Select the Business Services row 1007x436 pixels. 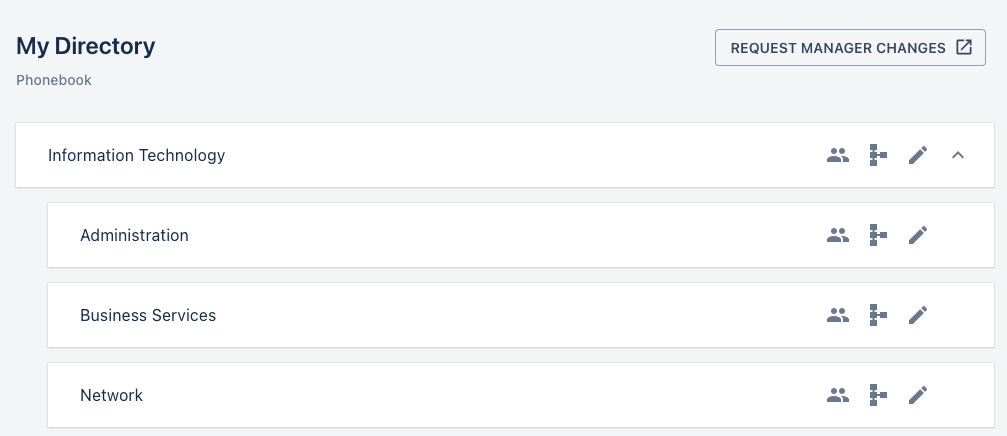148,315
